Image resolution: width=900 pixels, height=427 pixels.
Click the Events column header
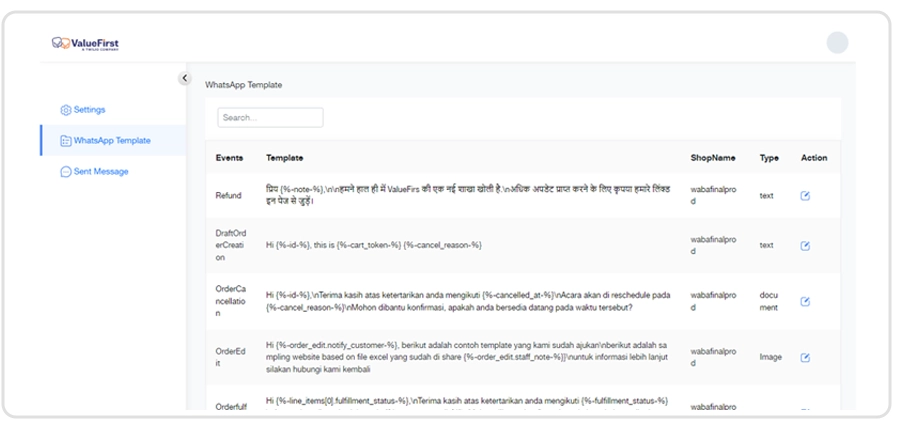[x=229, y=158]
